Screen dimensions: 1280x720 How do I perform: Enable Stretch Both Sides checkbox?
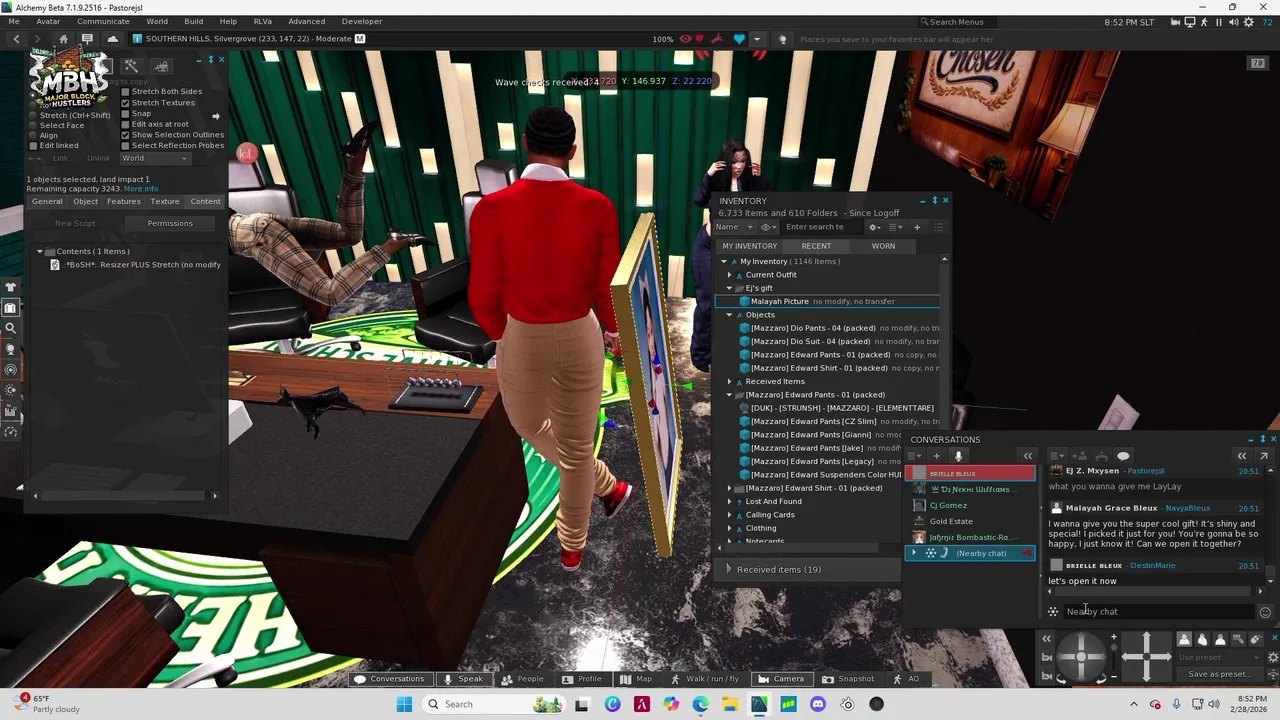[x=125, y=92]
